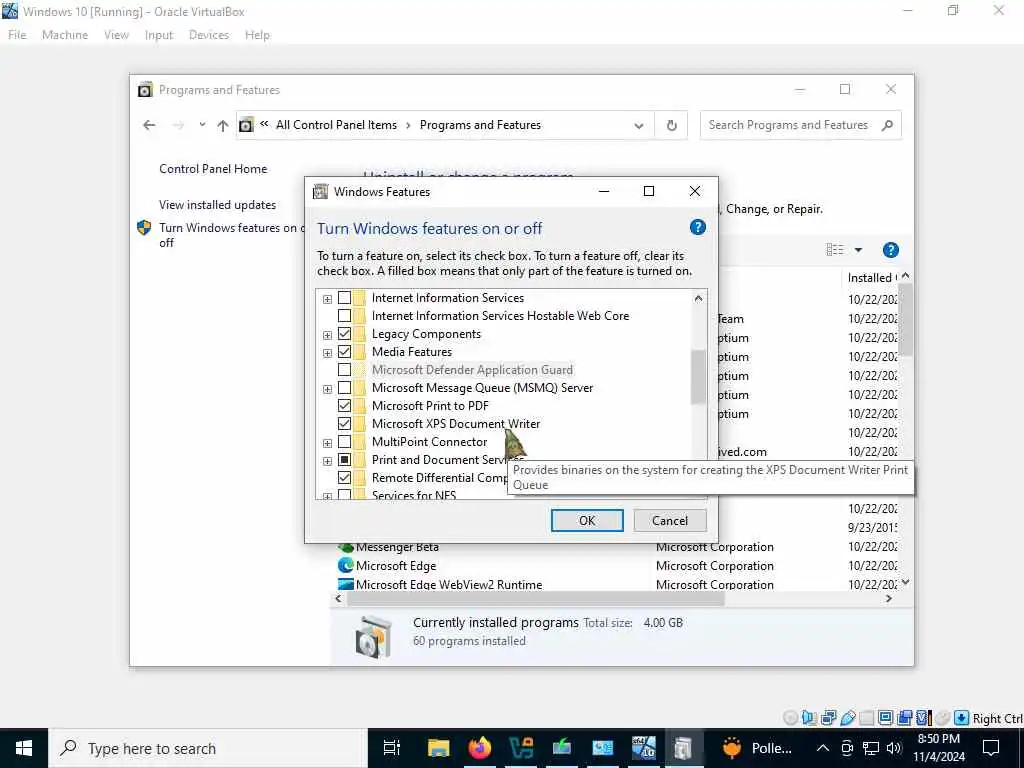Click the Microsoft Edge program icon
Image resolution: width=1024 pixels, height=768 pixels.
[x=345, y=566]
